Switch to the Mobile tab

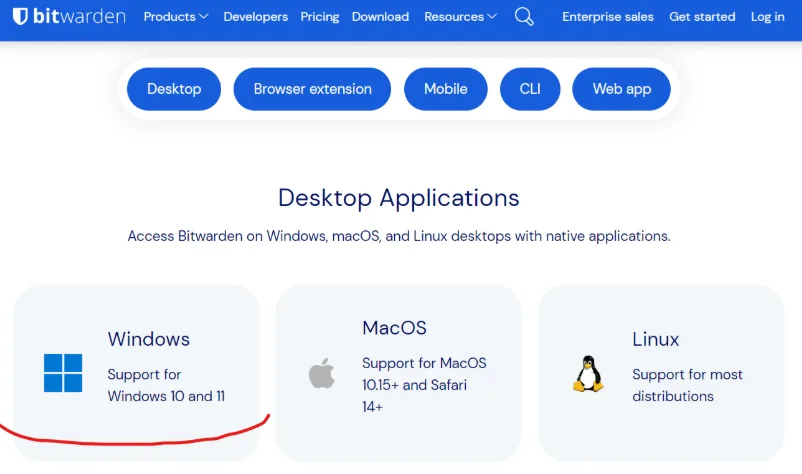pyautogui.click(x=445, y=89)
